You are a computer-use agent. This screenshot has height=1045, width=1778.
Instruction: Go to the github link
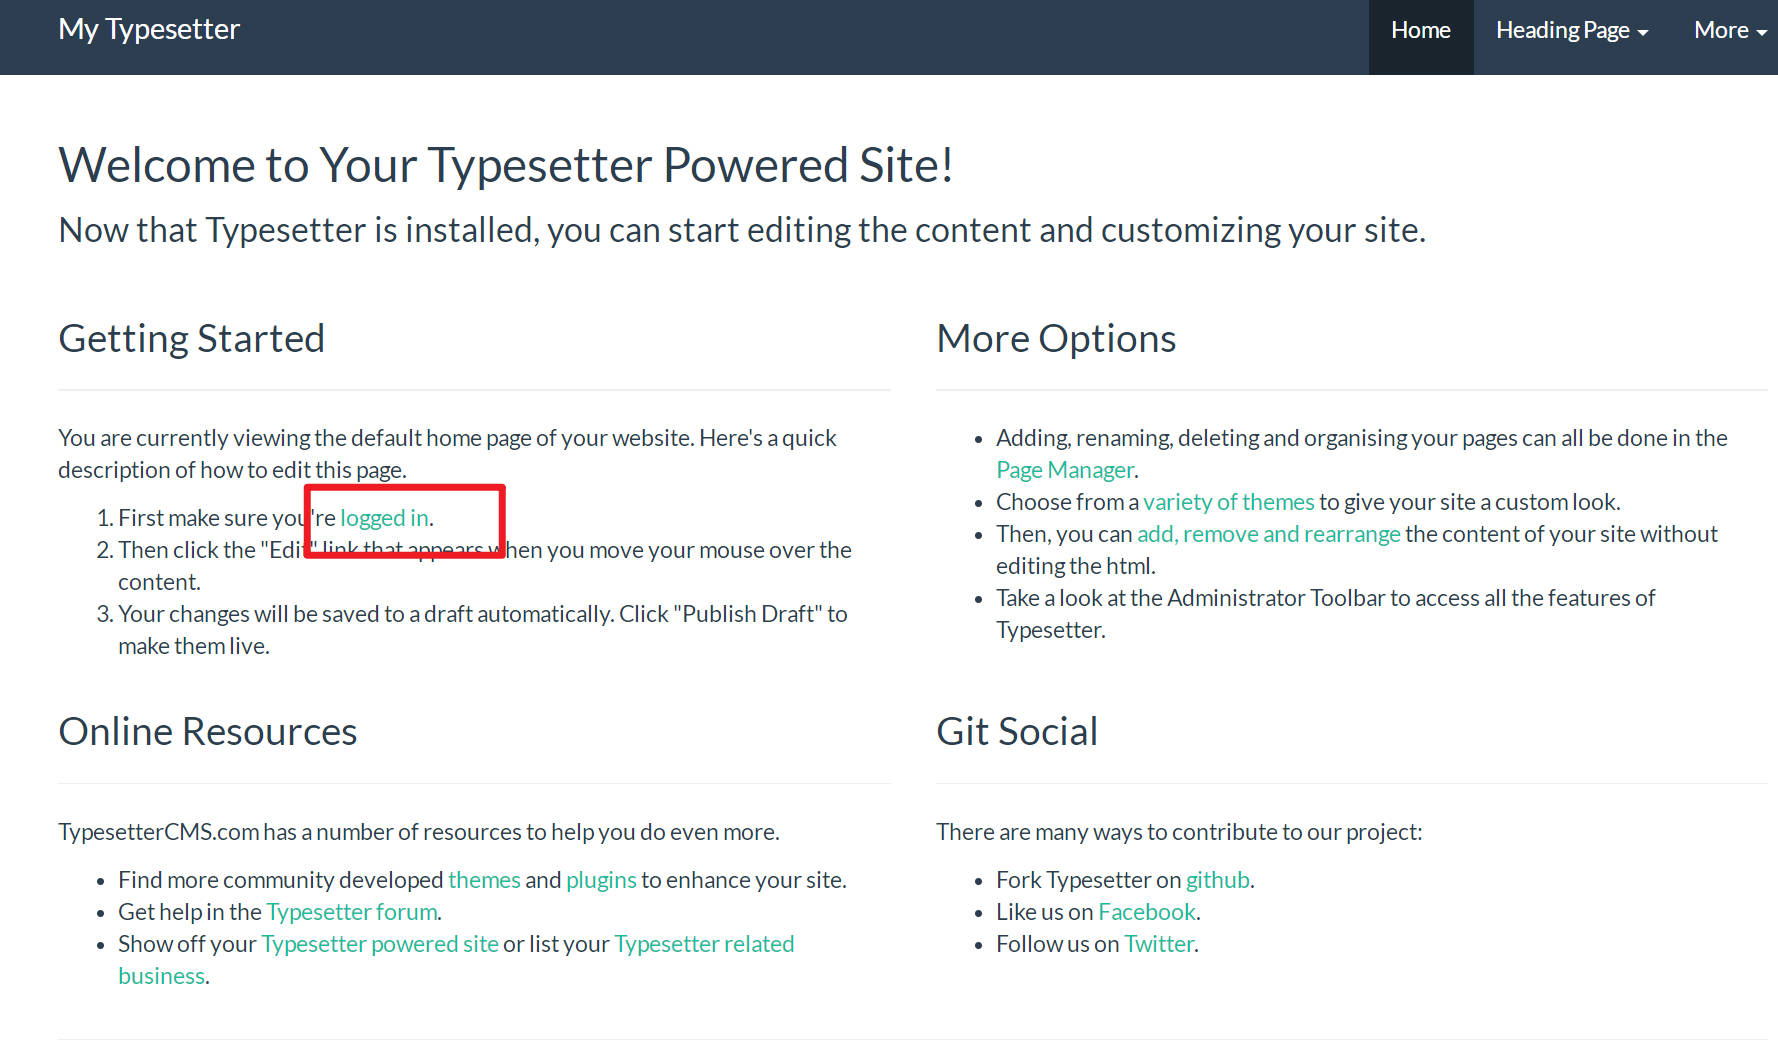tap(1218, 880)
